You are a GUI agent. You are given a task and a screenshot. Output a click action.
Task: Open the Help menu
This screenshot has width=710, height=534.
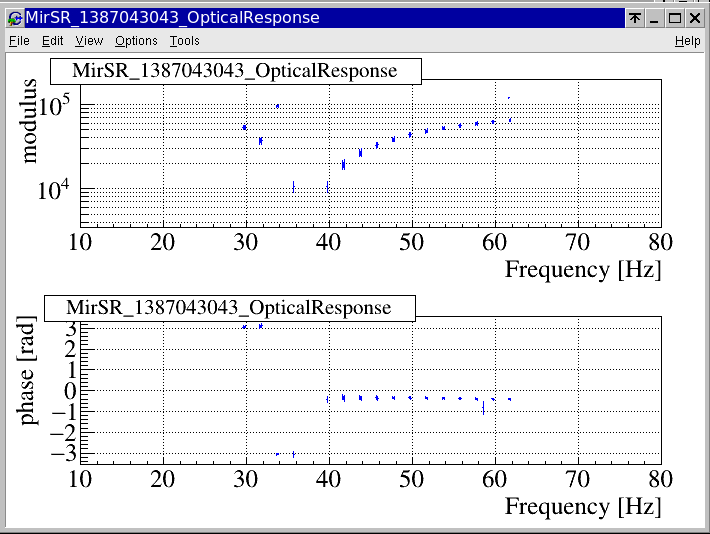point(687,41)
